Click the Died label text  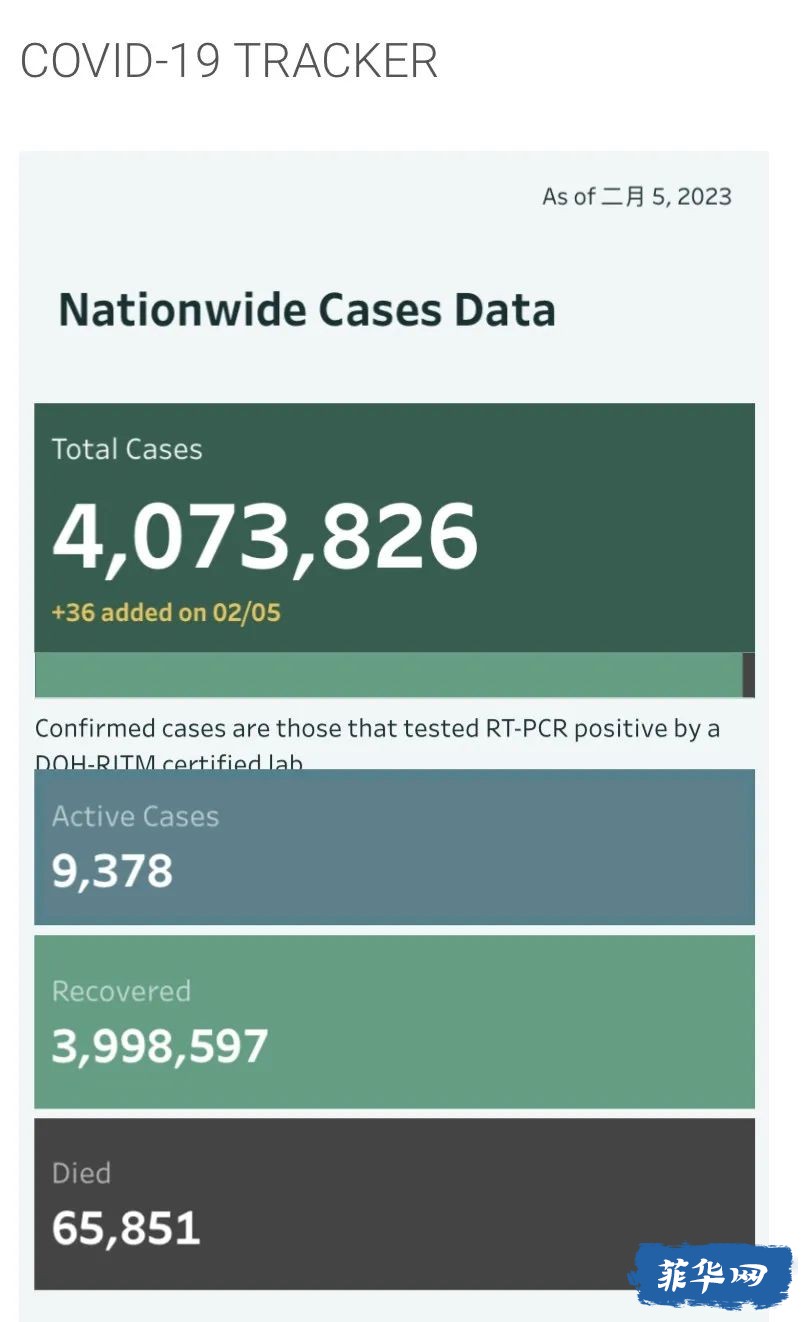coord(81,1173)
